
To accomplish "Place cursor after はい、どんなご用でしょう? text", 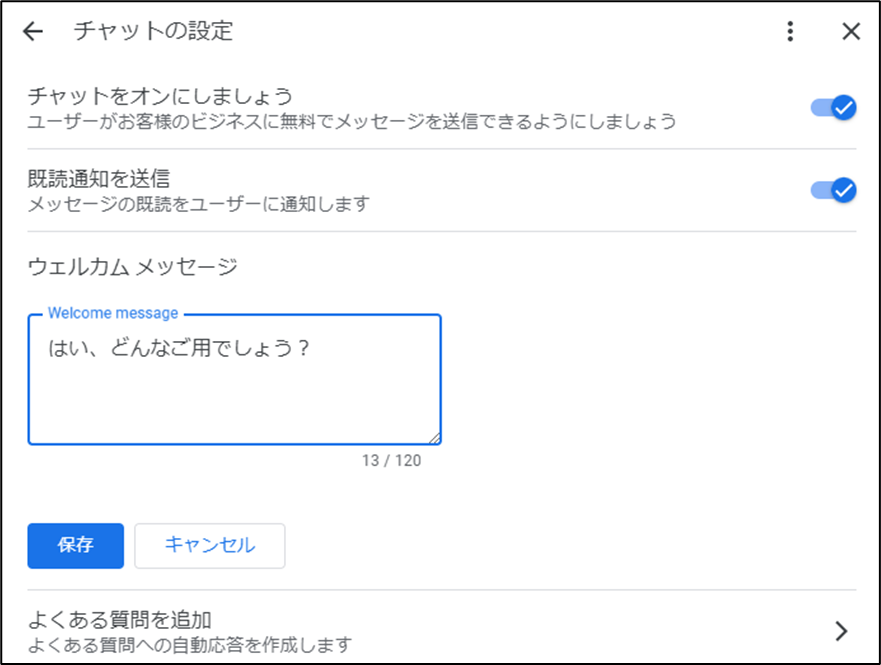I will [314, 348].
